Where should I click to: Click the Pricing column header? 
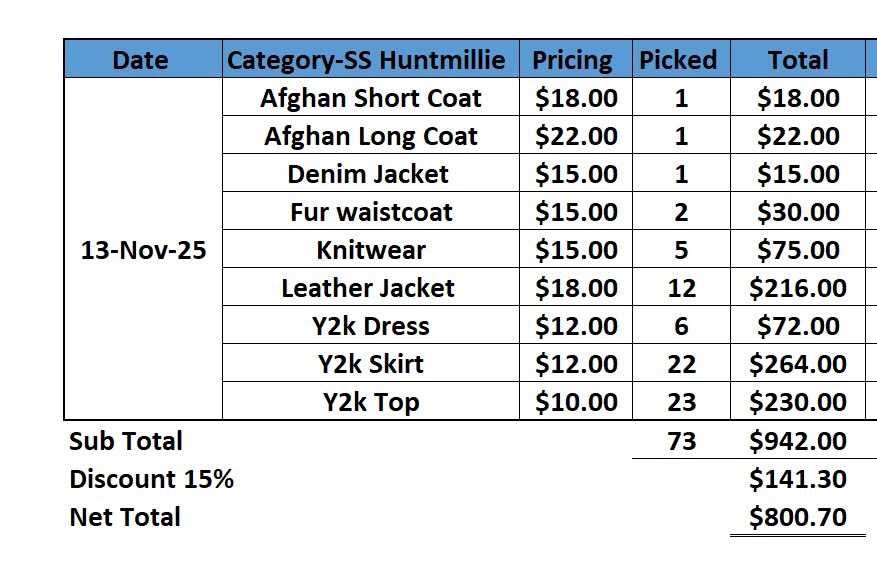point(575,60)
